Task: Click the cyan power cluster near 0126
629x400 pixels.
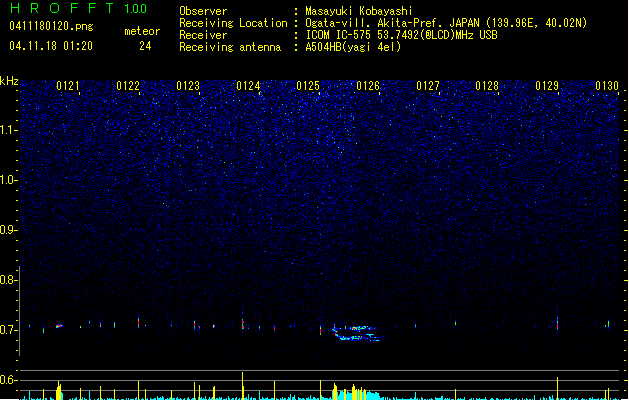Action: pos(357,394)
